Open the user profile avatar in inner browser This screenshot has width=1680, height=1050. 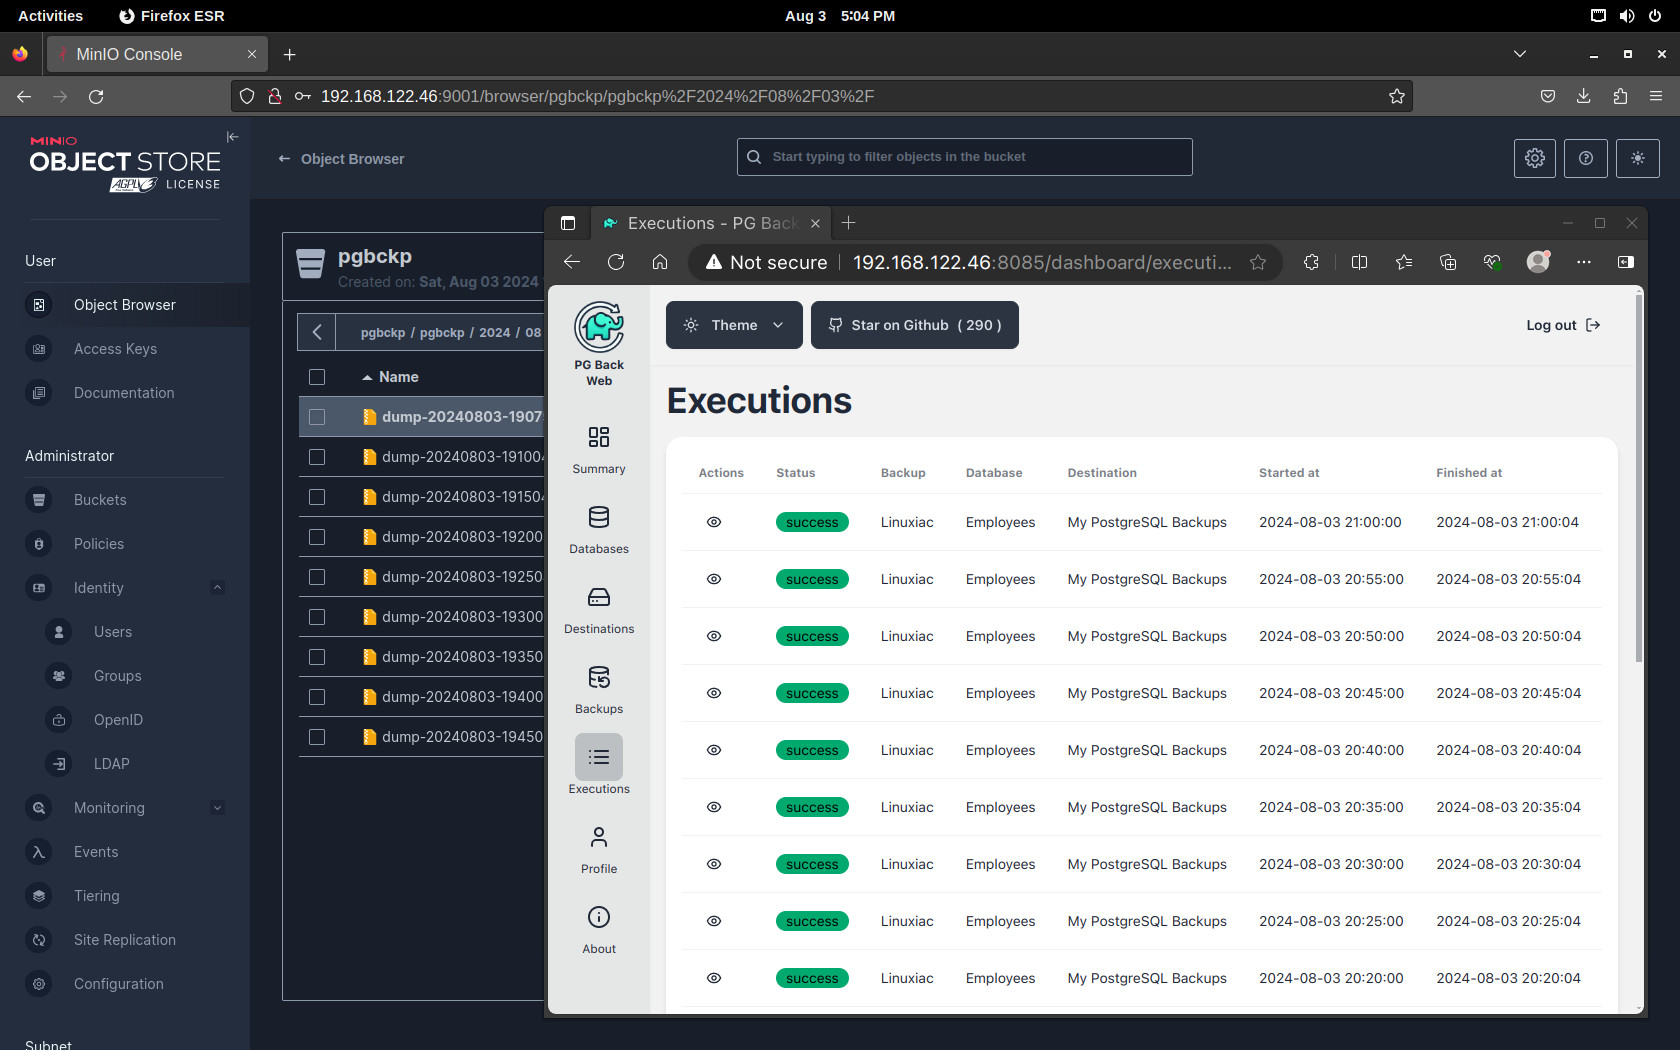click(1538, 262)
